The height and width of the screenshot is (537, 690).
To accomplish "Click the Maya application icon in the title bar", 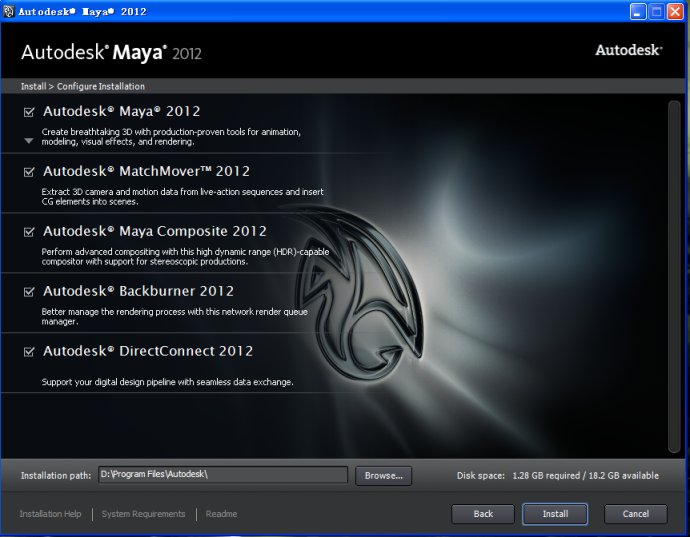I will click(x=8, y=11).
